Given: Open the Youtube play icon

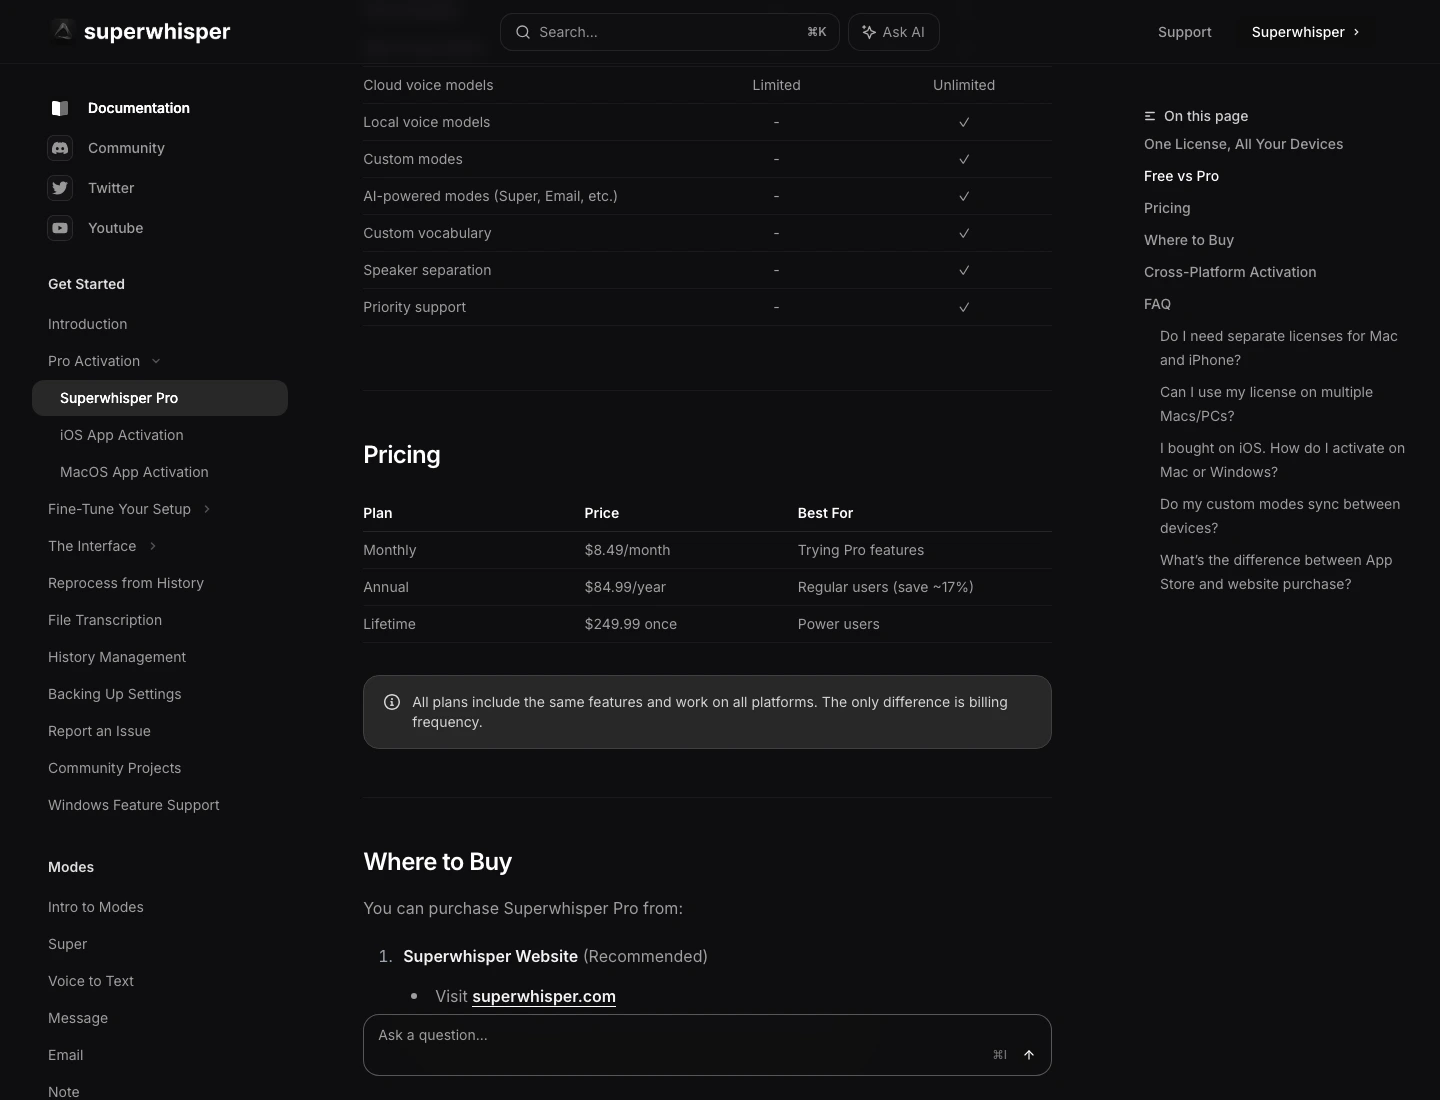Looking at the screenshot, I should [60, 228].
